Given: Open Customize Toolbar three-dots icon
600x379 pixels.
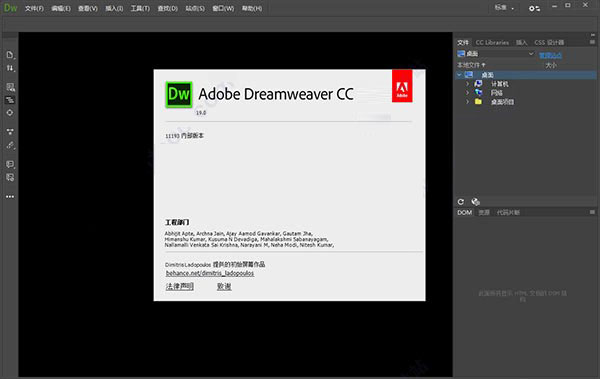Looking at the screenshot, I should 10,197.
